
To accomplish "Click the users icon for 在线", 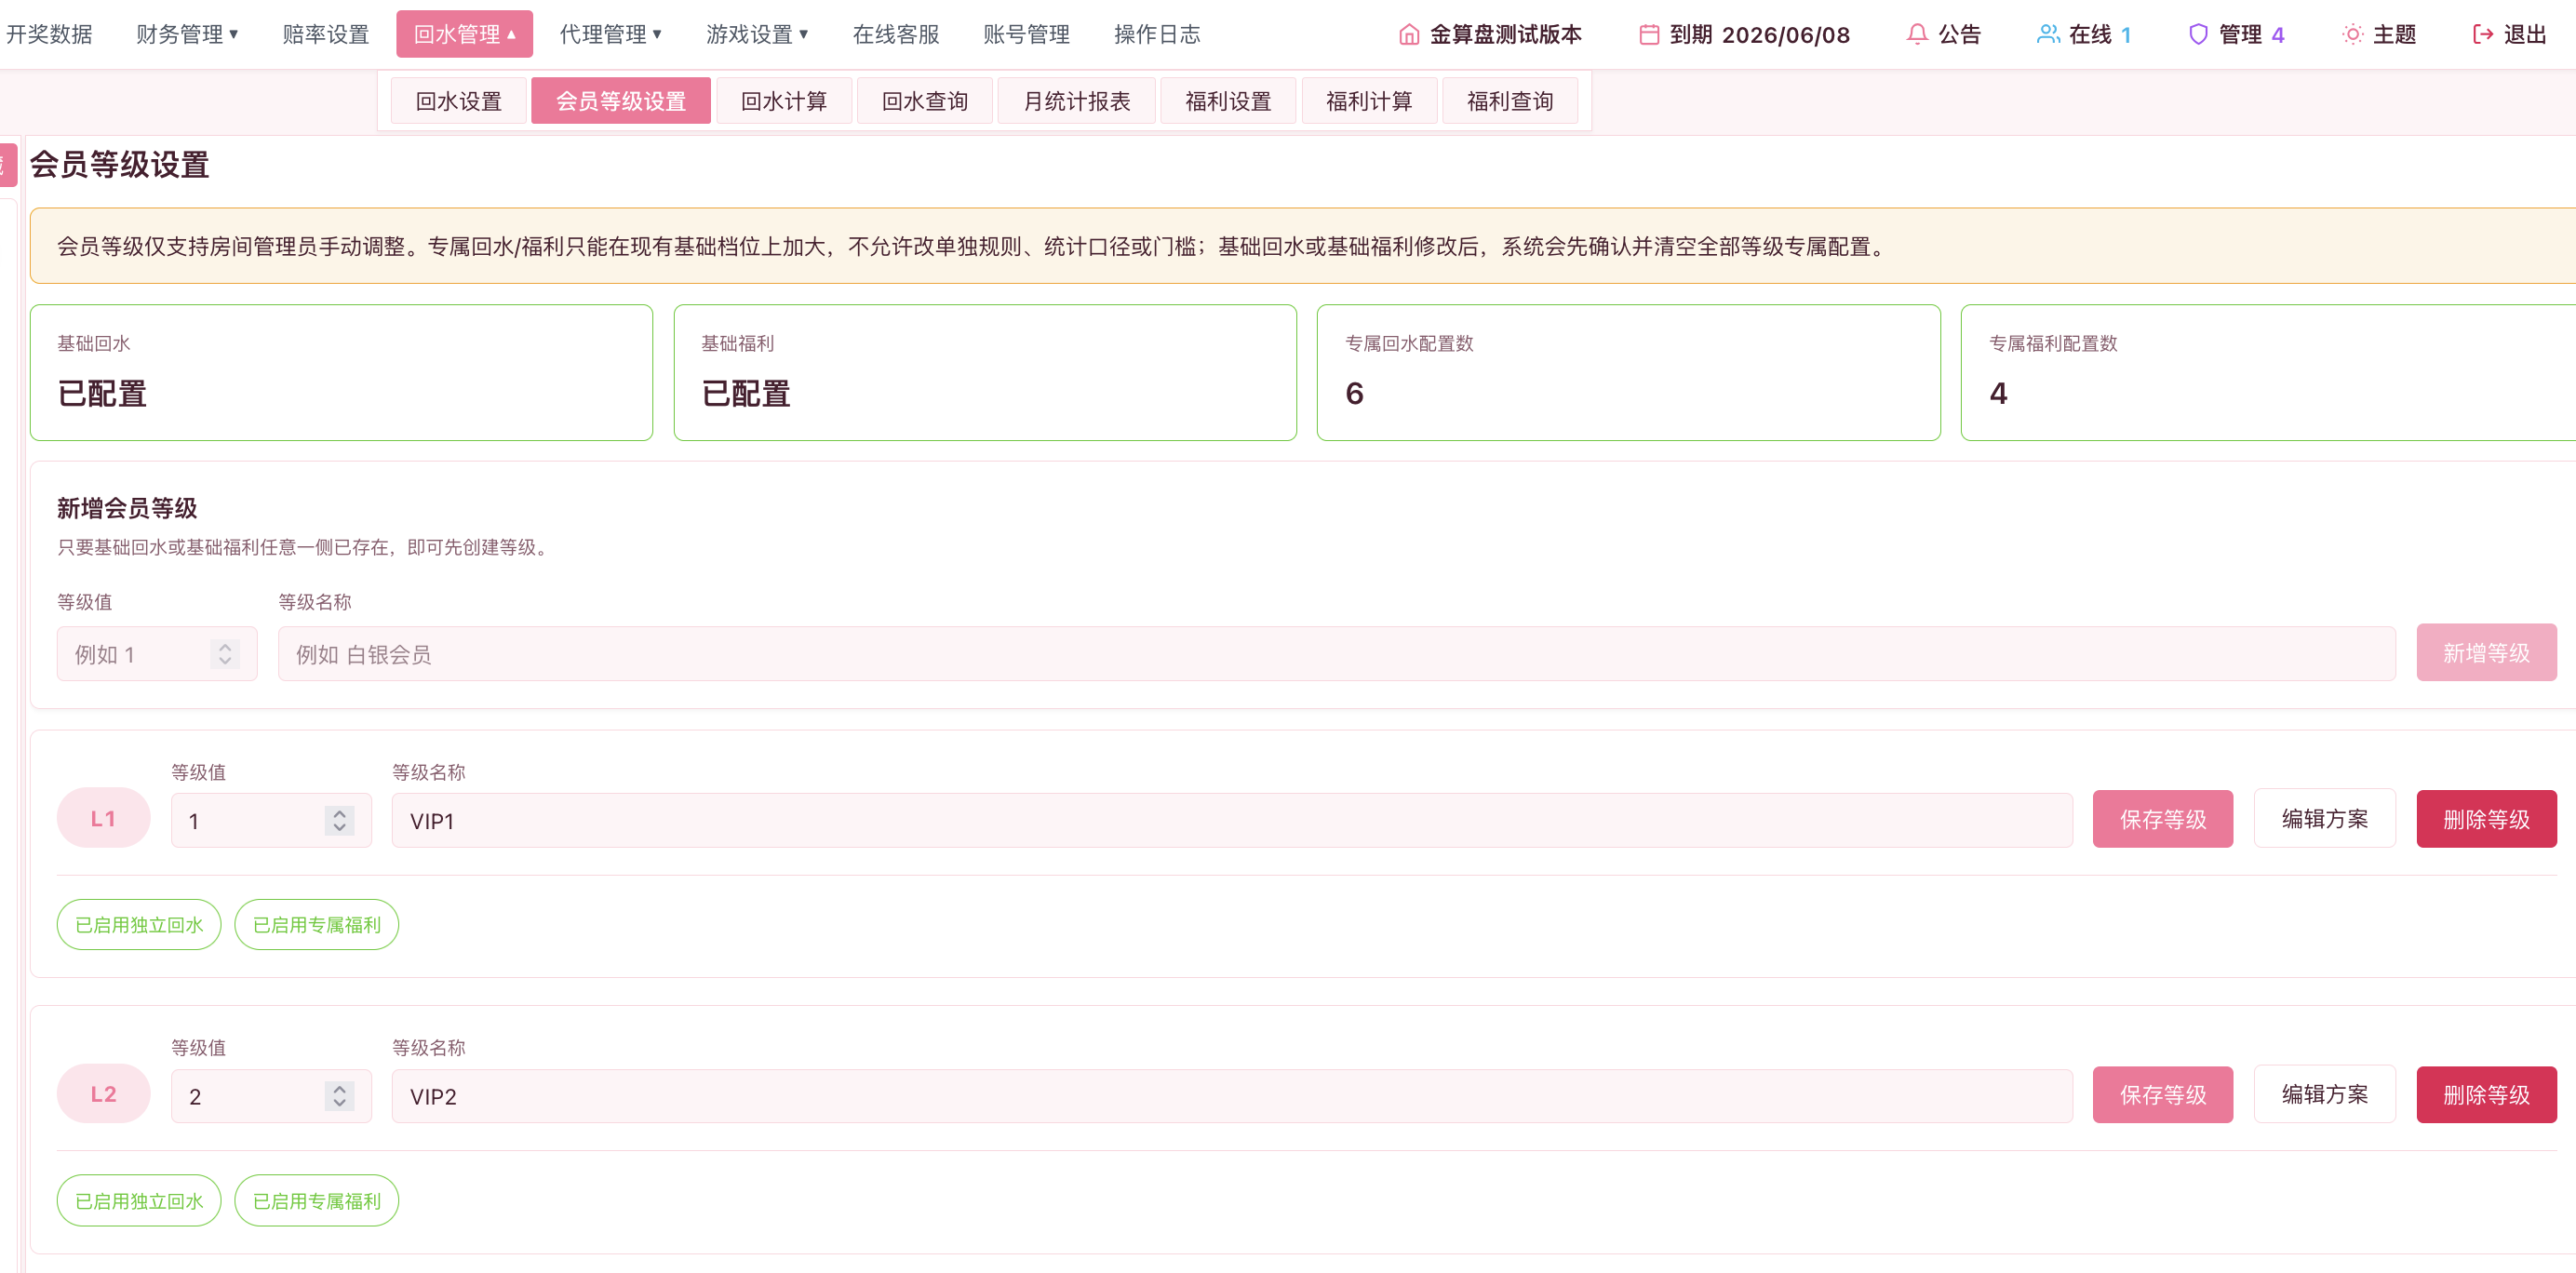I will click(2048, 35).
